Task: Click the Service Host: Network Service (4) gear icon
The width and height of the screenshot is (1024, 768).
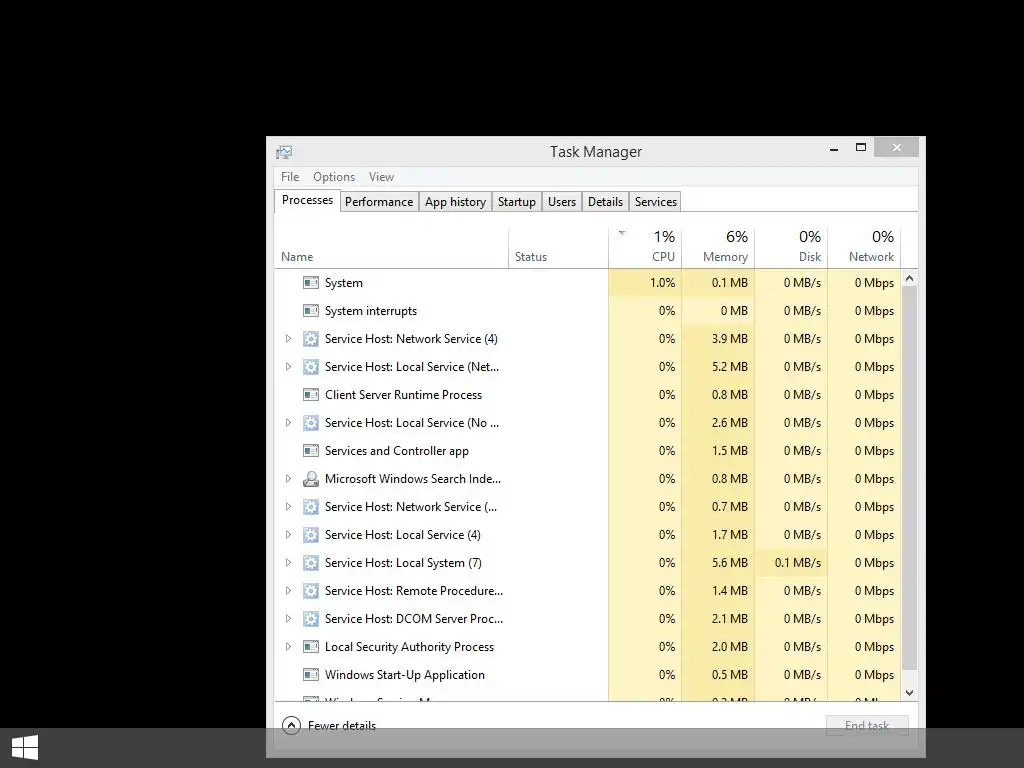Action: (311, 339)
